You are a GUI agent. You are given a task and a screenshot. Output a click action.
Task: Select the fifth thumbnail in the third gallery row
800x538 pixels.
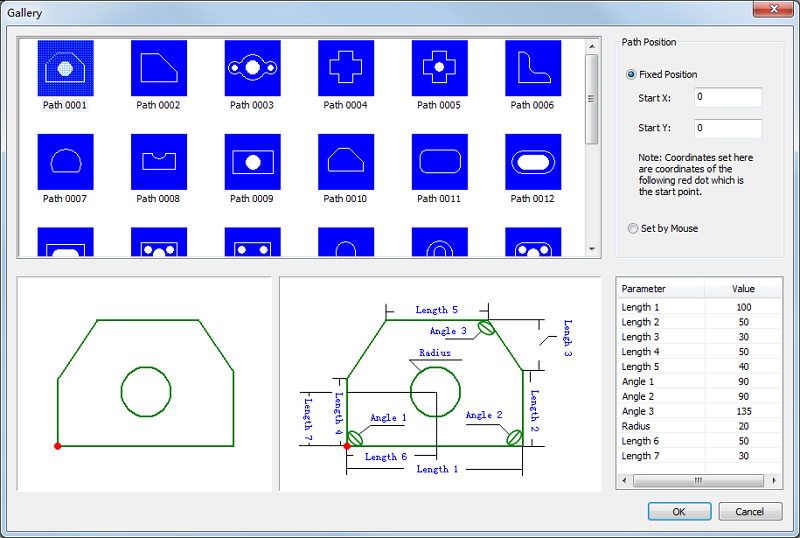(x=439, y=242)
